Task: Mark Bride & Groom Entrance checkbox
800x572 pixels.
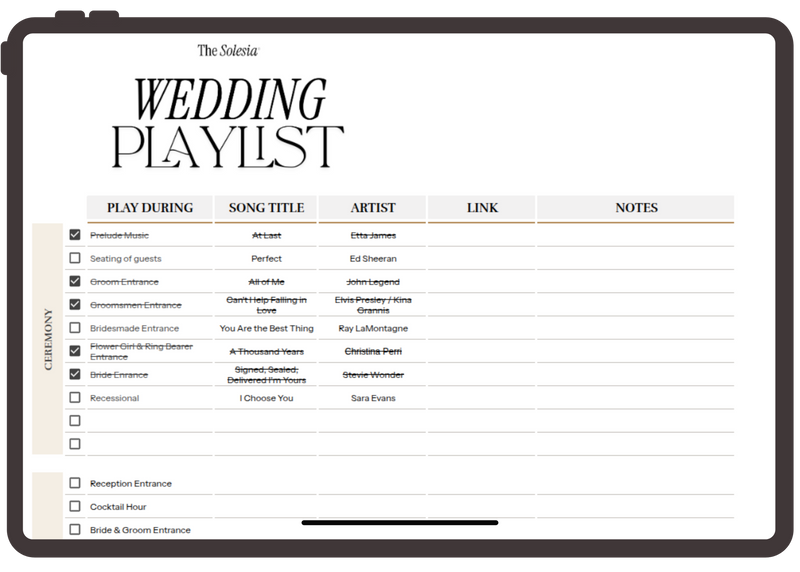Action: pyautogui.click(x=75, y=529)
